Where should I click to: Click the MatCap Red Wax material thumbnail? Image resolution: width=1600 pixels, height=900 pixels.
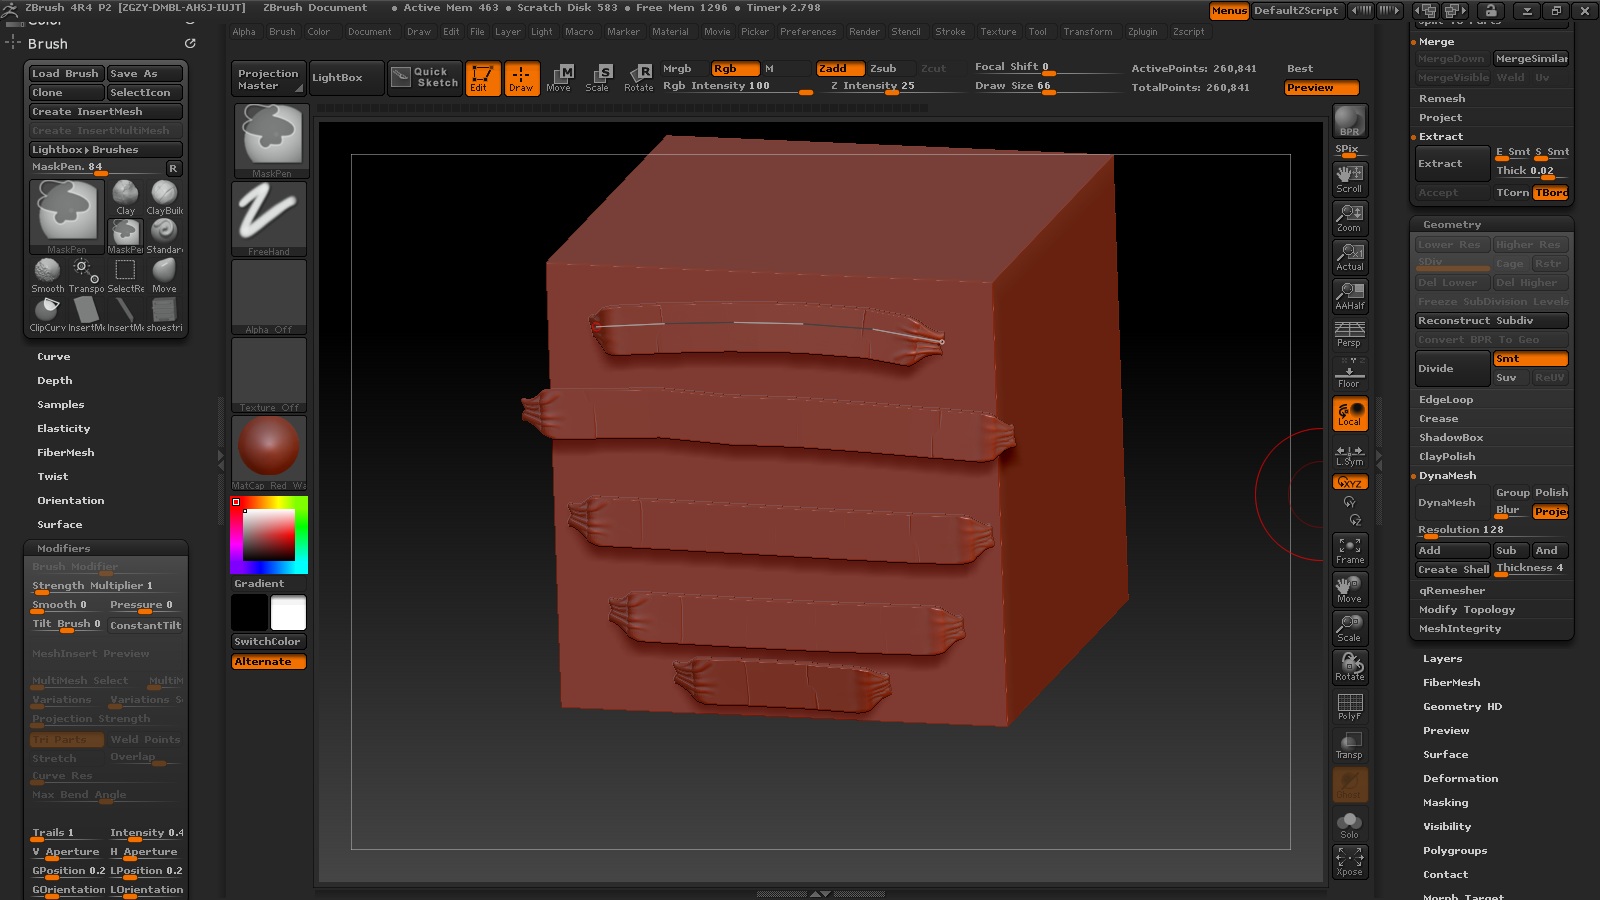pyautogui.click(x=269, y=447)
